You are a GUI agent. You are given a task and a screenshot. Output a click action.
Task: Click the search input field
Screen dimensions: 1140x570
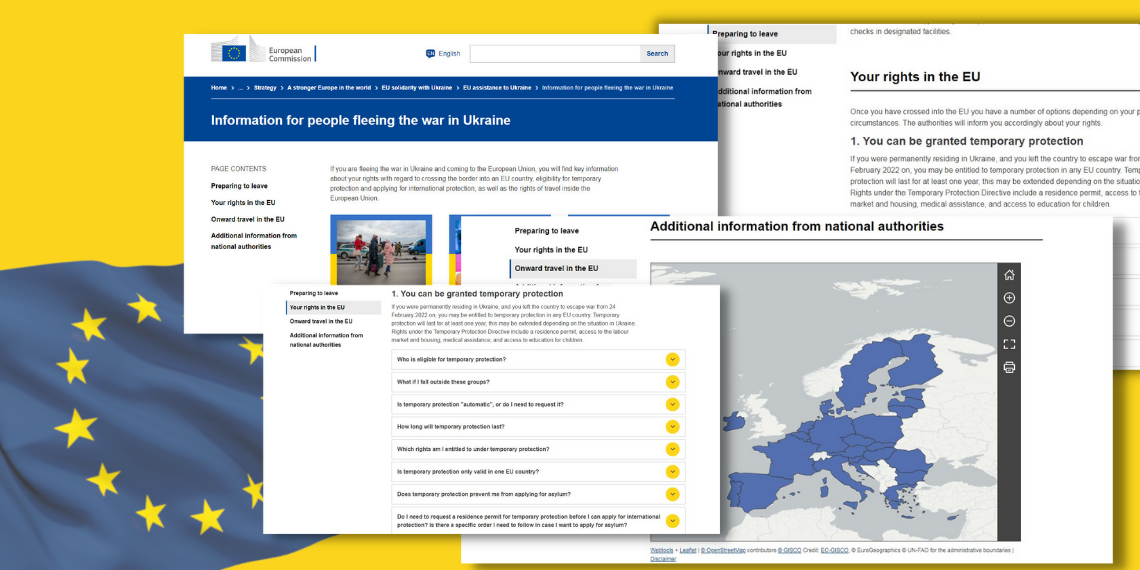[x=554, y=54]
